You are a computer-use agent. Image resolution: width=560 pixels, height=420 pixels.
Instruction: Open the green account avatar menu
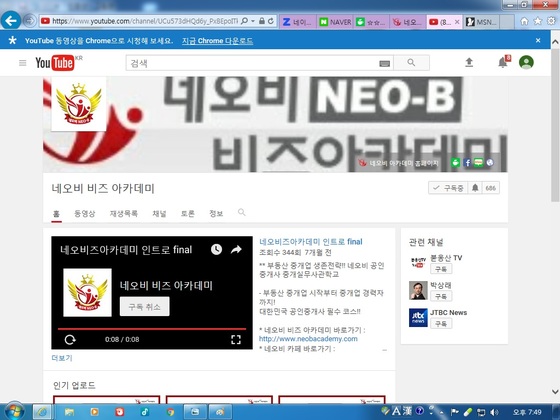click(x=526, y=62)
